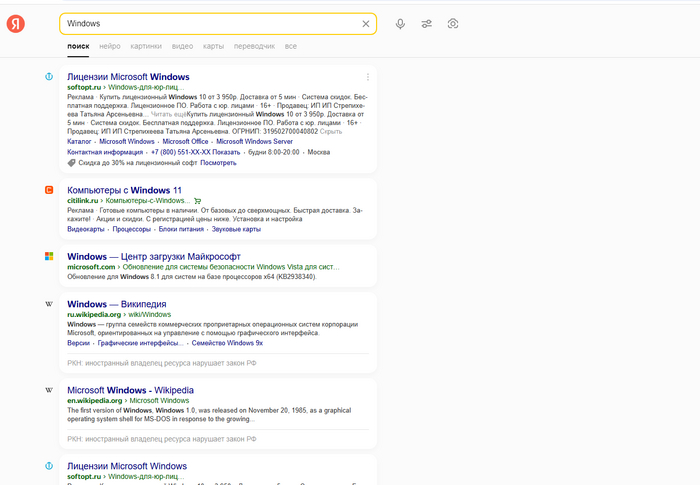This screenshot has width=700, height=485.
Task: Switch to the поиск tab
Action: point(78,46)
